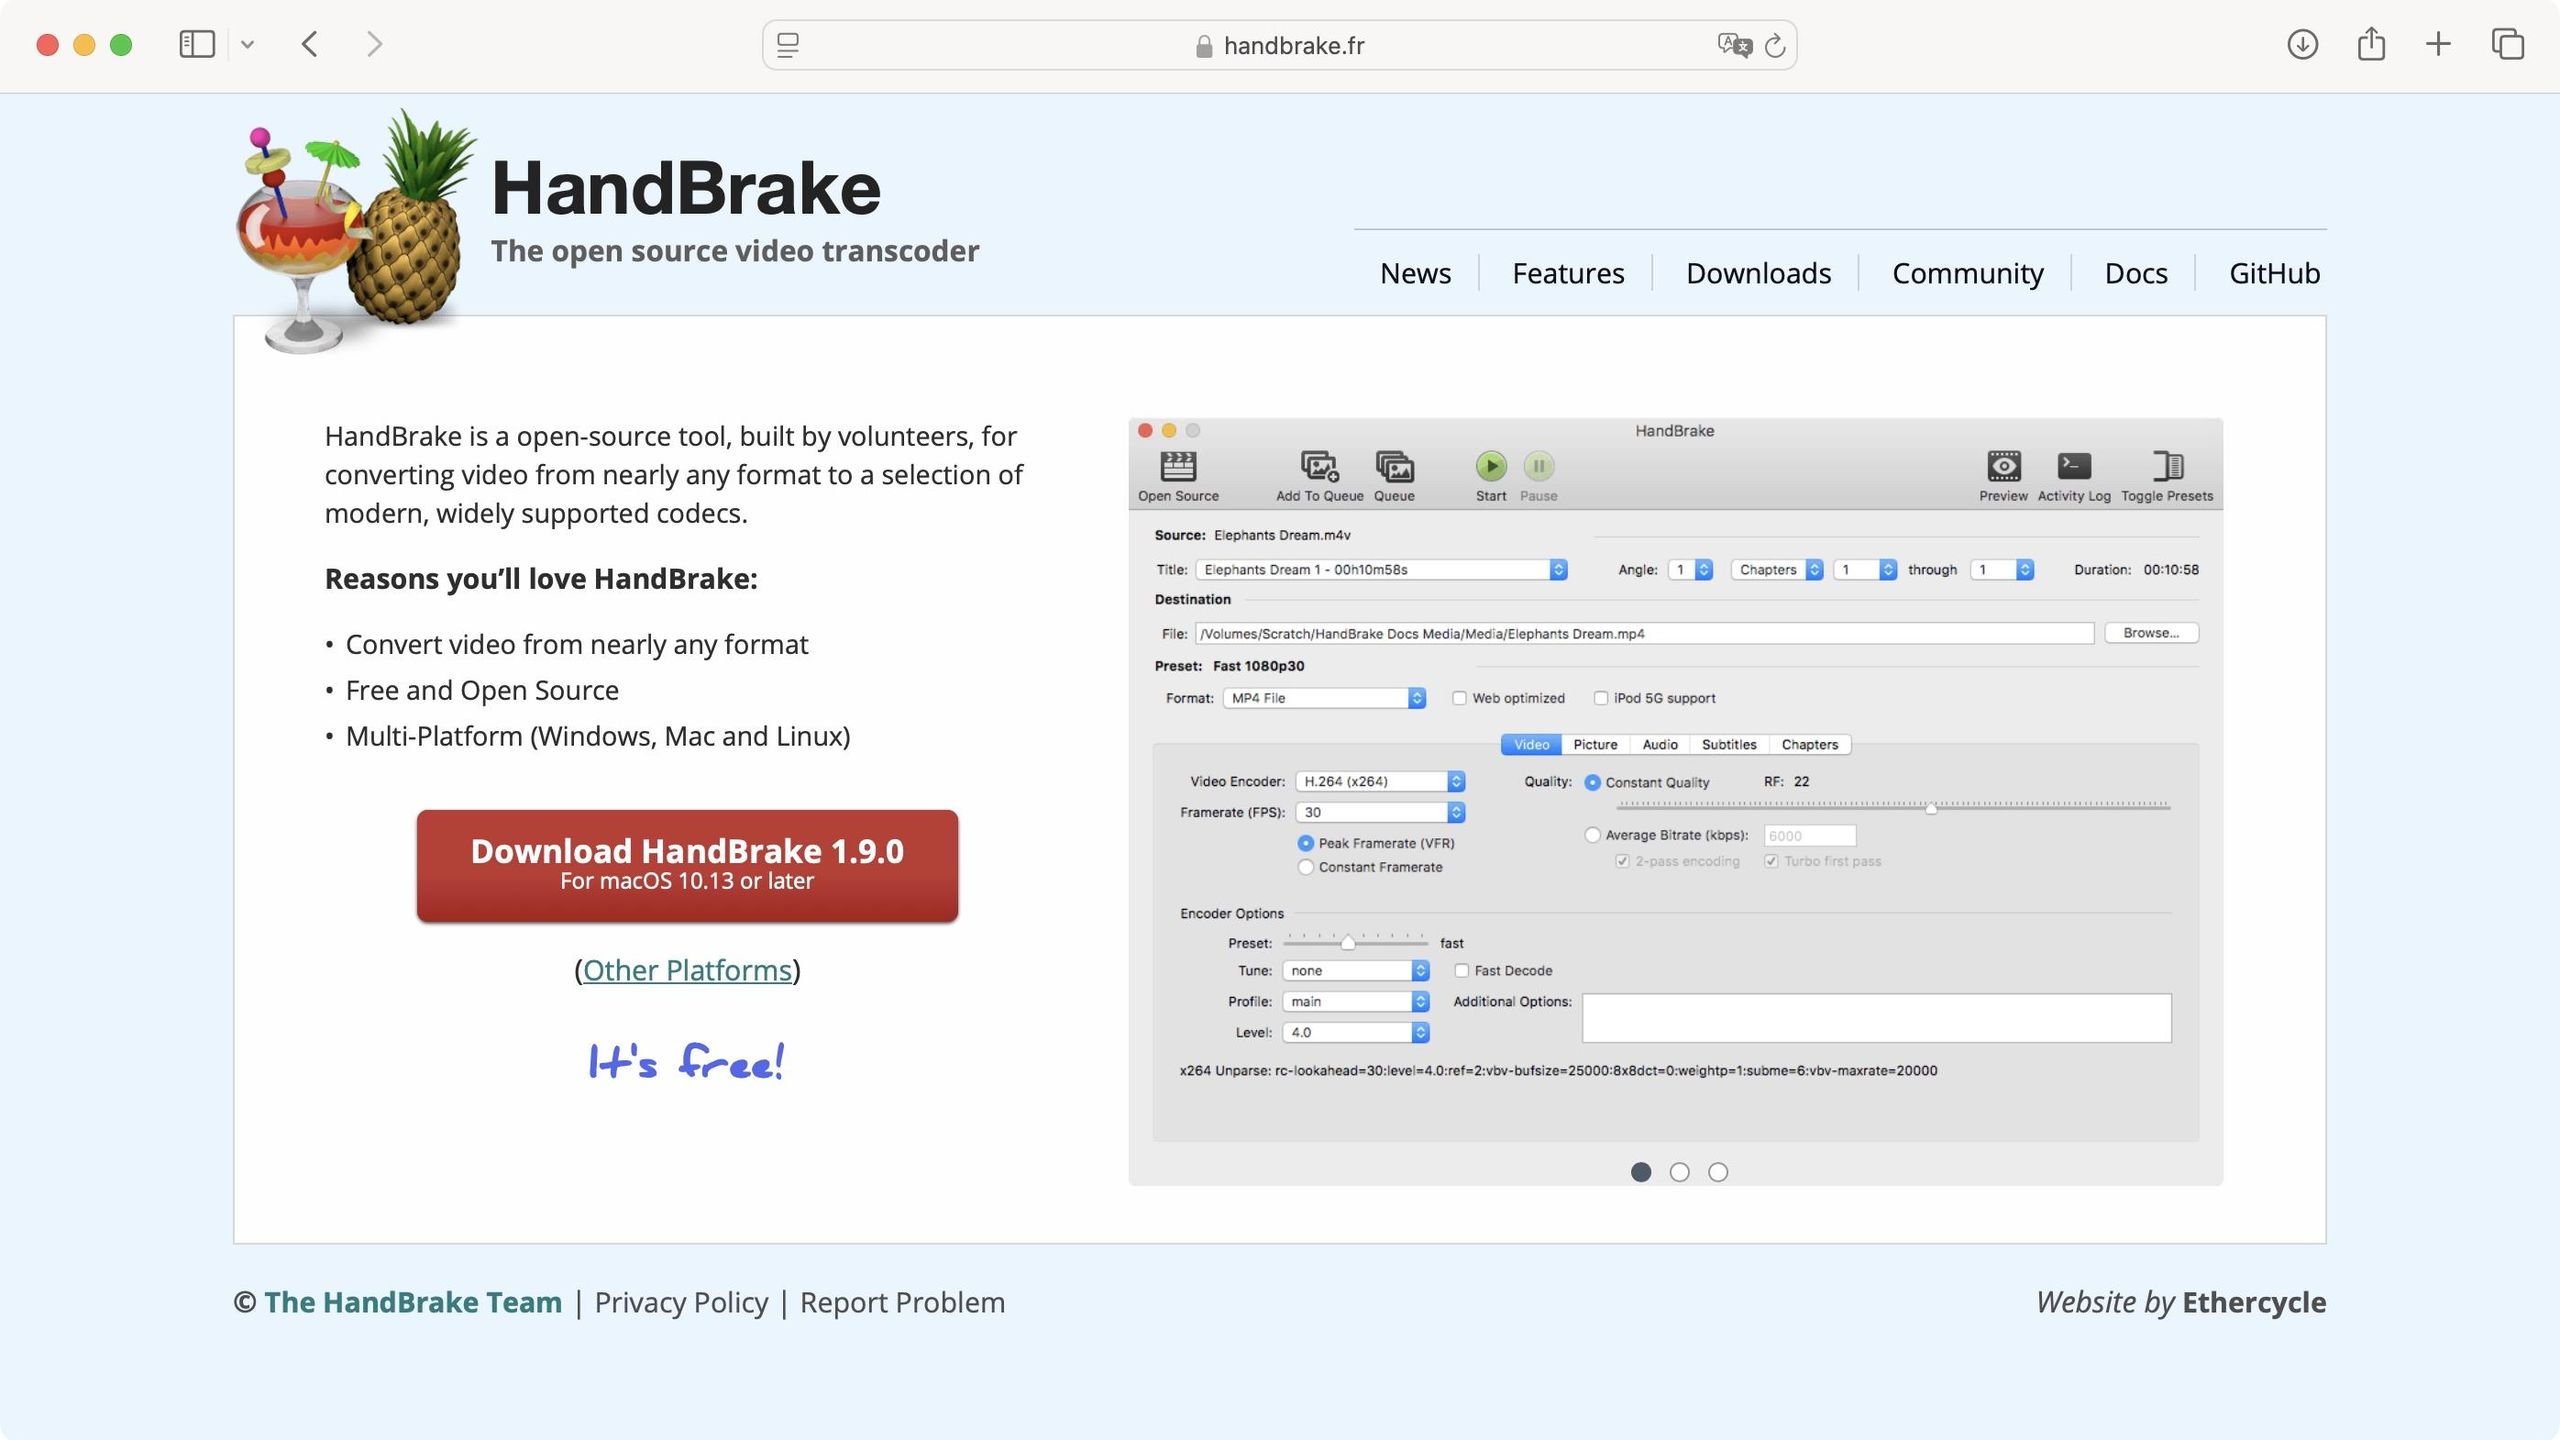Open the Privacy Policy link

click(x=681, y=1302)
